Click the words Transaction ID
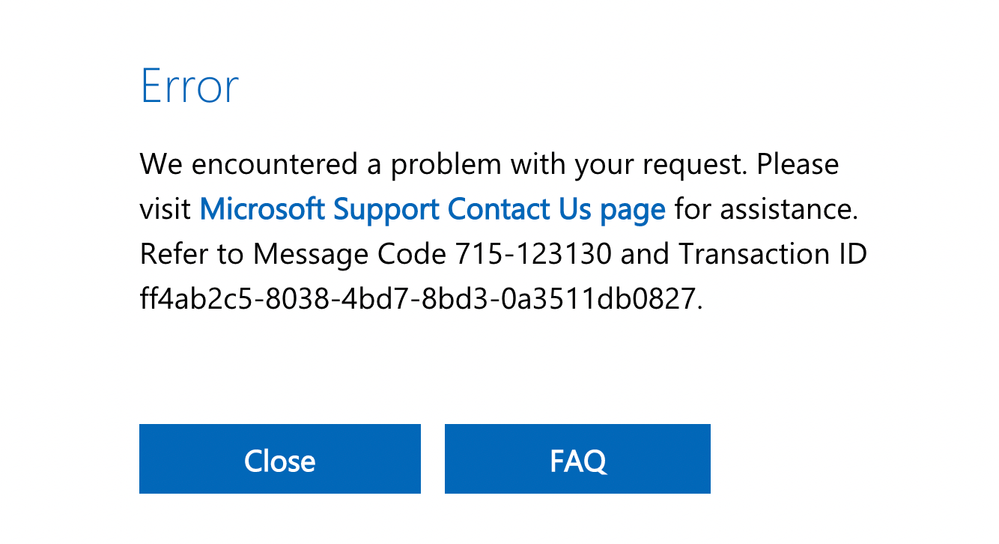The image size is (999, 544). coord(772,254)
